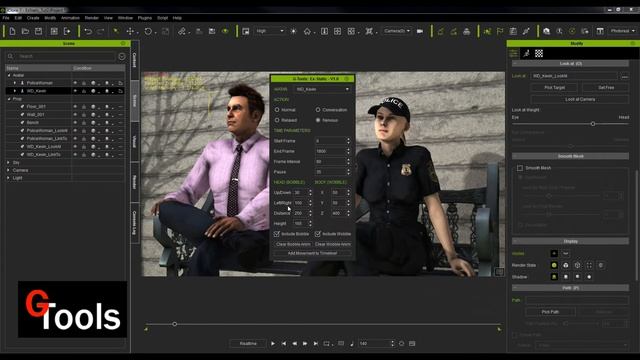Click the Pick Target button

point(554,88)
